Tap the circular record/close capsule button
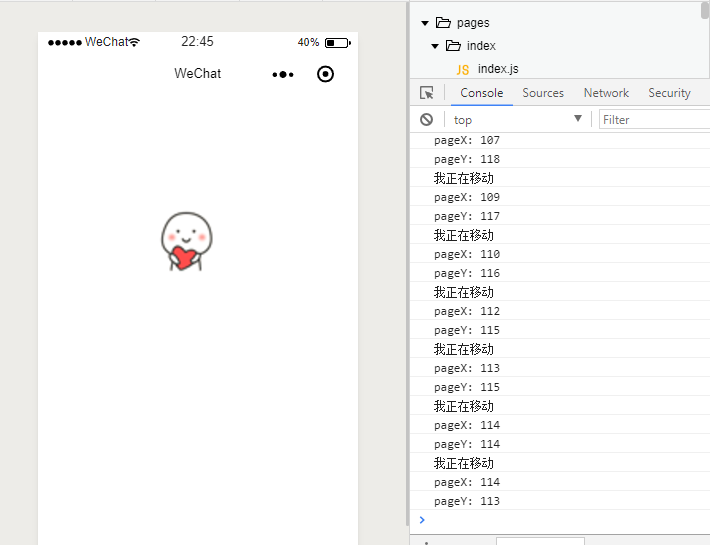The width and height of the screenshot is (710, 545). click(x=325, y=74)
